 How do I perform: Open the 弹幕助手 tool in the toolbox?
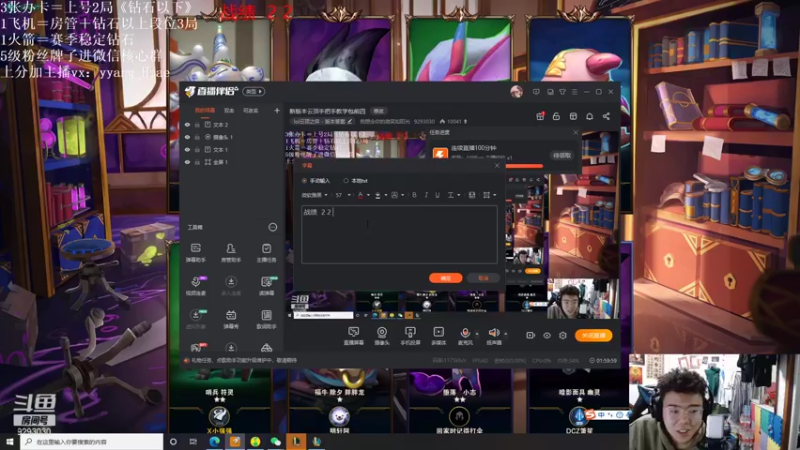pyautogui.click(x=195, y=253)
